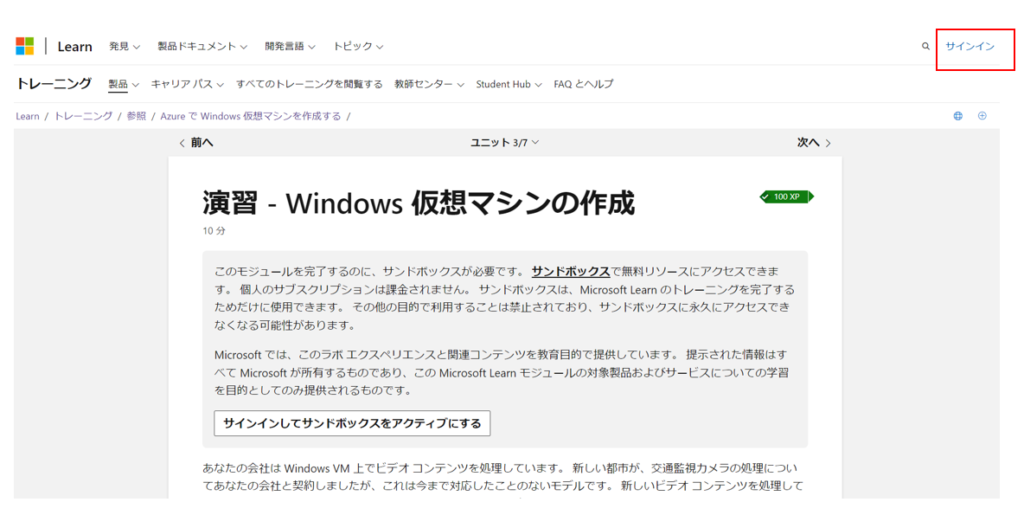Expand the 発見 menu
This screenshot has width=1024, height=515.
[124, 46]
